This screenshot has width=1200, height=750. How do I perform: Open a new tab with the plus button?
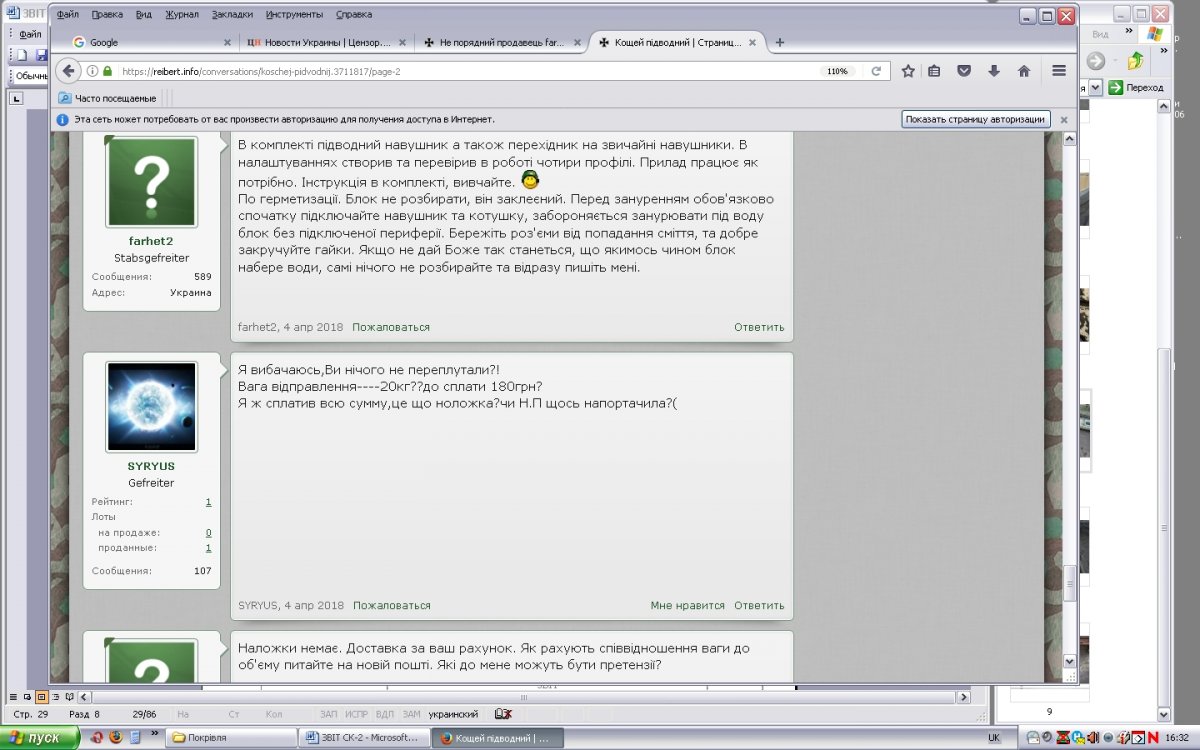click(780, 42)
